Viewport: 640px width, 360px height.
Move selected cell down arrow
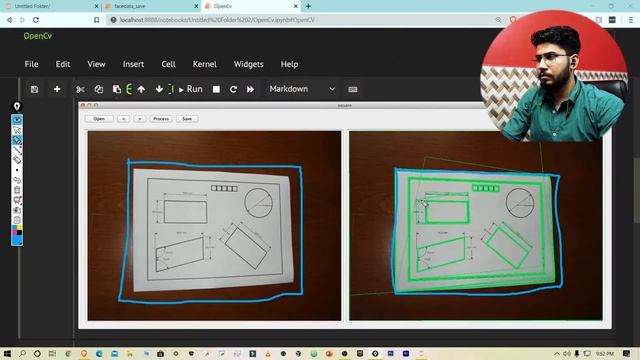pyautogui.click(x=159, y=89)
